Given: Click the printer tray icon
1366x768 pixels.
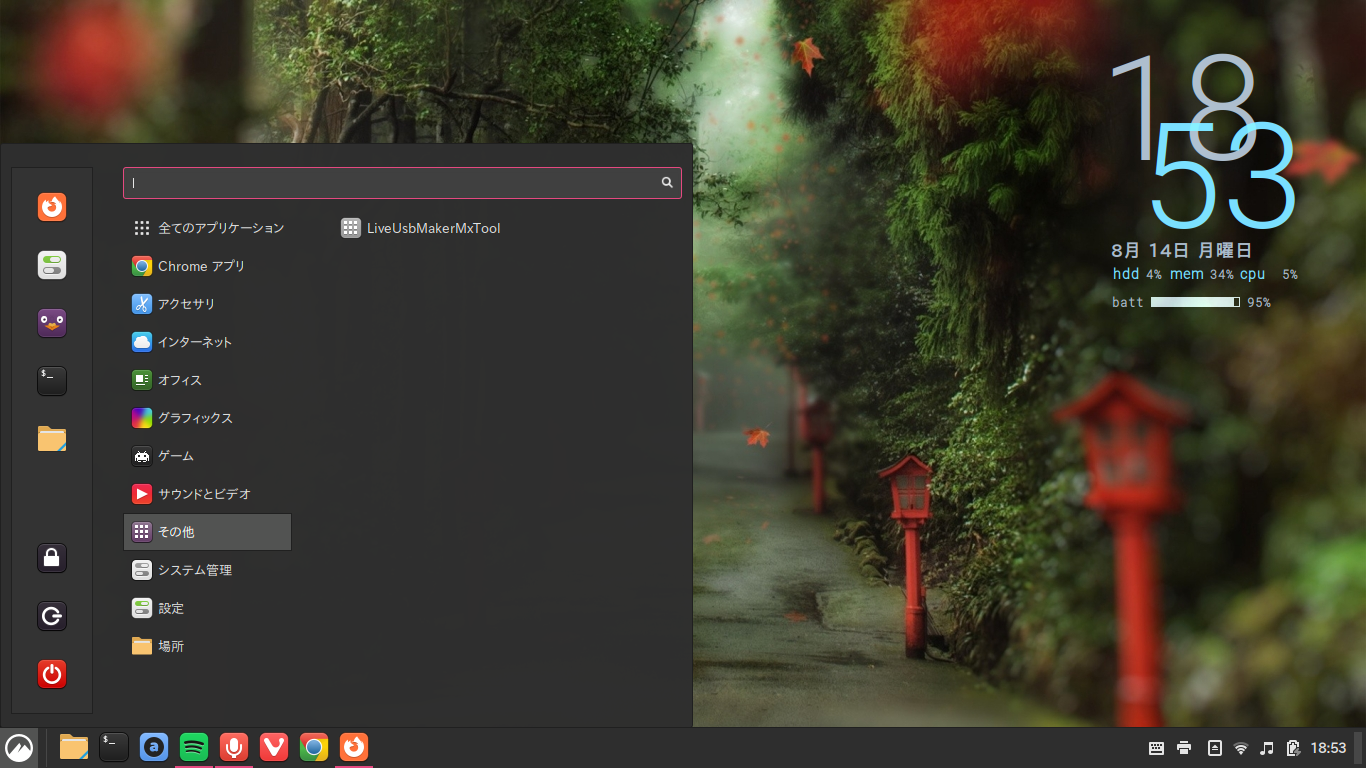Looking at the screenshot, I should 1185,748.
